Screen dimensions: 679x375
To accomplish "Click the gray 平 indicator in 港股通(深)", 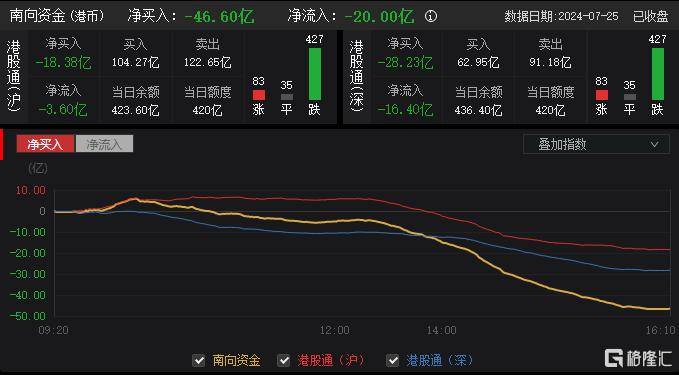I will point(630,97).
